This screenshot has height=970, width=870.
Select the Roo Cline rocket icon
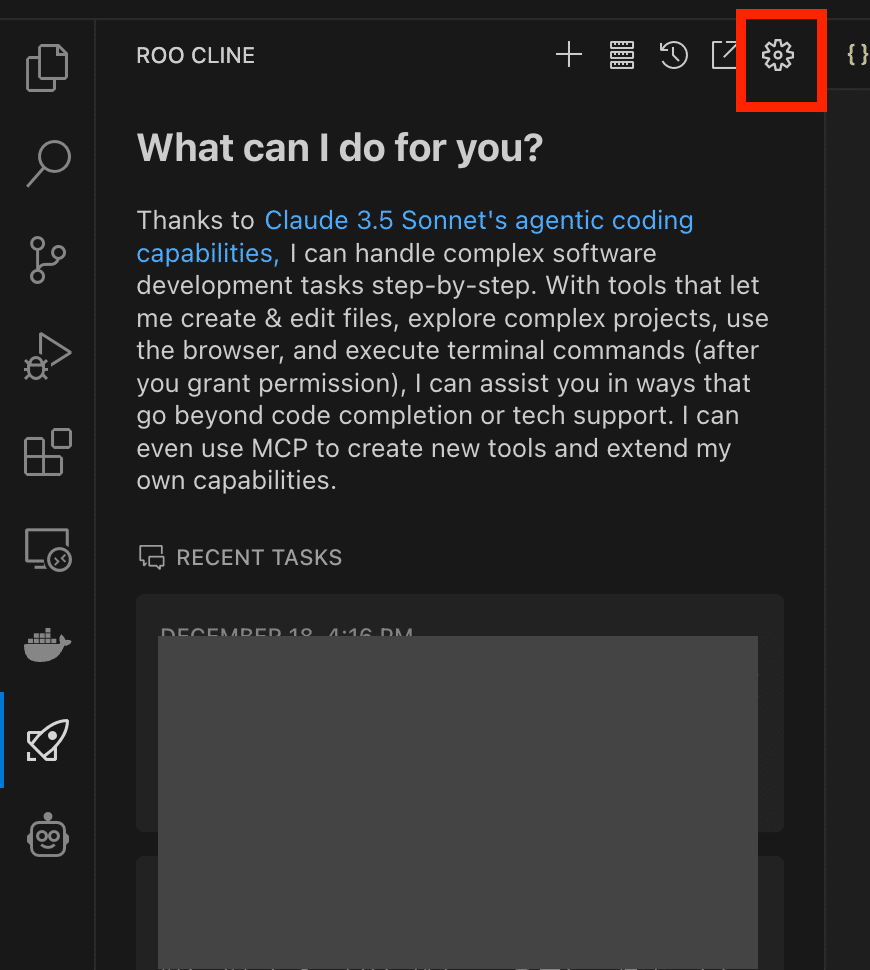pos(47,740)
